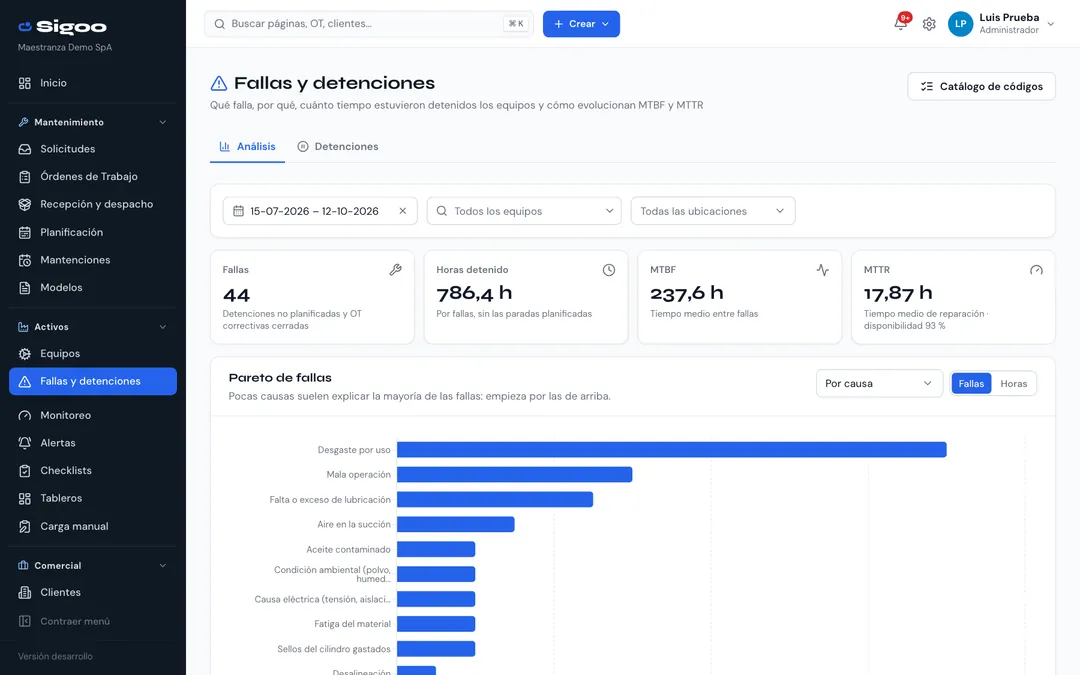This screenshot has width=1080, height=675.
Task: Open Todas las ubicaciones dropdown
Action: pyautogui.click(x=713, y=211)
